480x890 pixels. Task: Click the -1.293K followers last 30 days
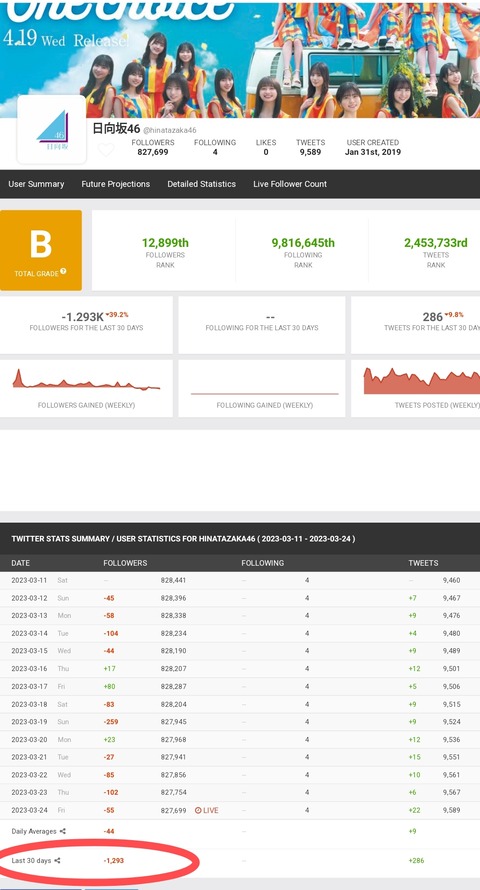point(82,317)
